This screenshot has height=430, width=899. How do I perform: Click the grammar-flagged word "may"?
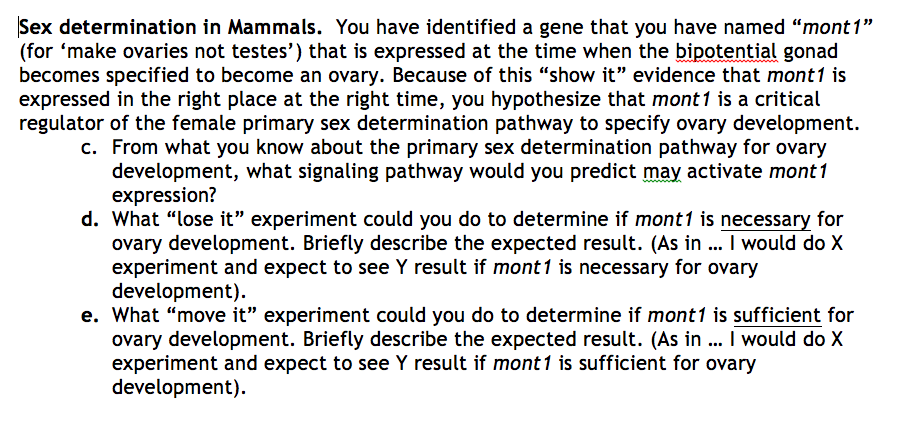[662, 173]
